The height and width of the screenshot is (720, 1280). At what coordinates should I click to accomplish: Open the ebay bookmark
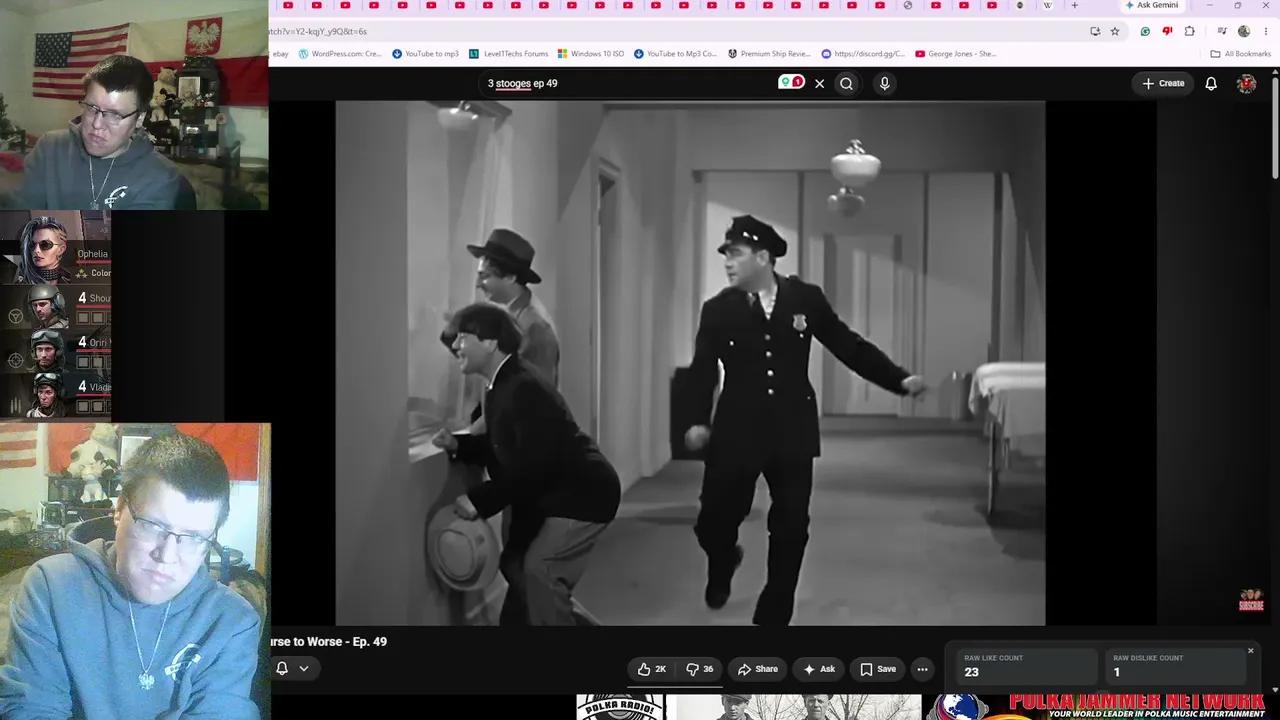[280, 54]
